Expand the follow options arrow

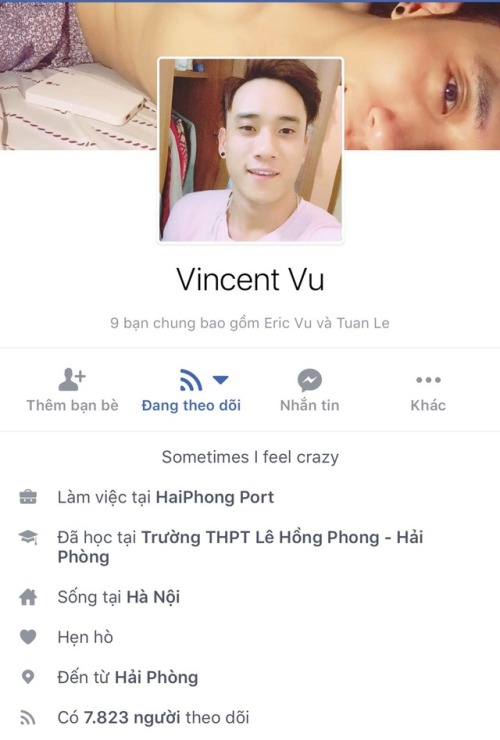tap(220, 379)
